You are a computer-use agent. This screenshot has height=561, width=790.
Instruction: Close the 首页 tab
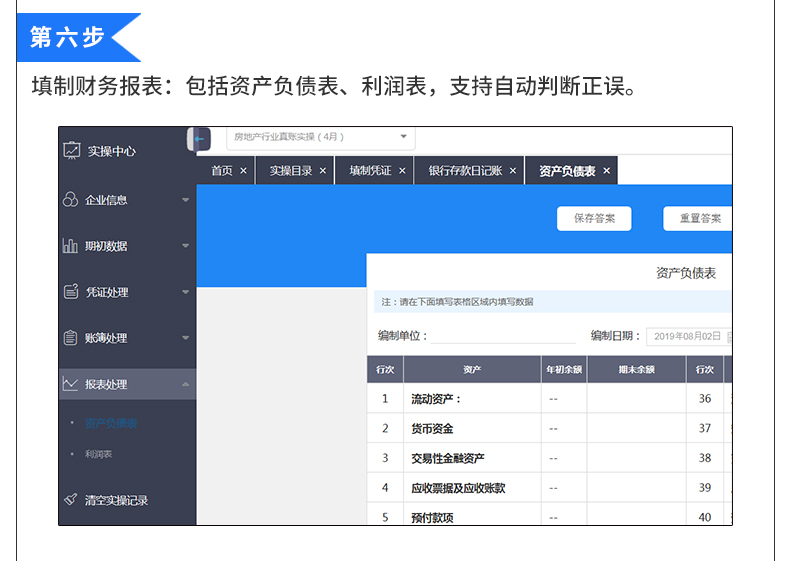point(243,171)
